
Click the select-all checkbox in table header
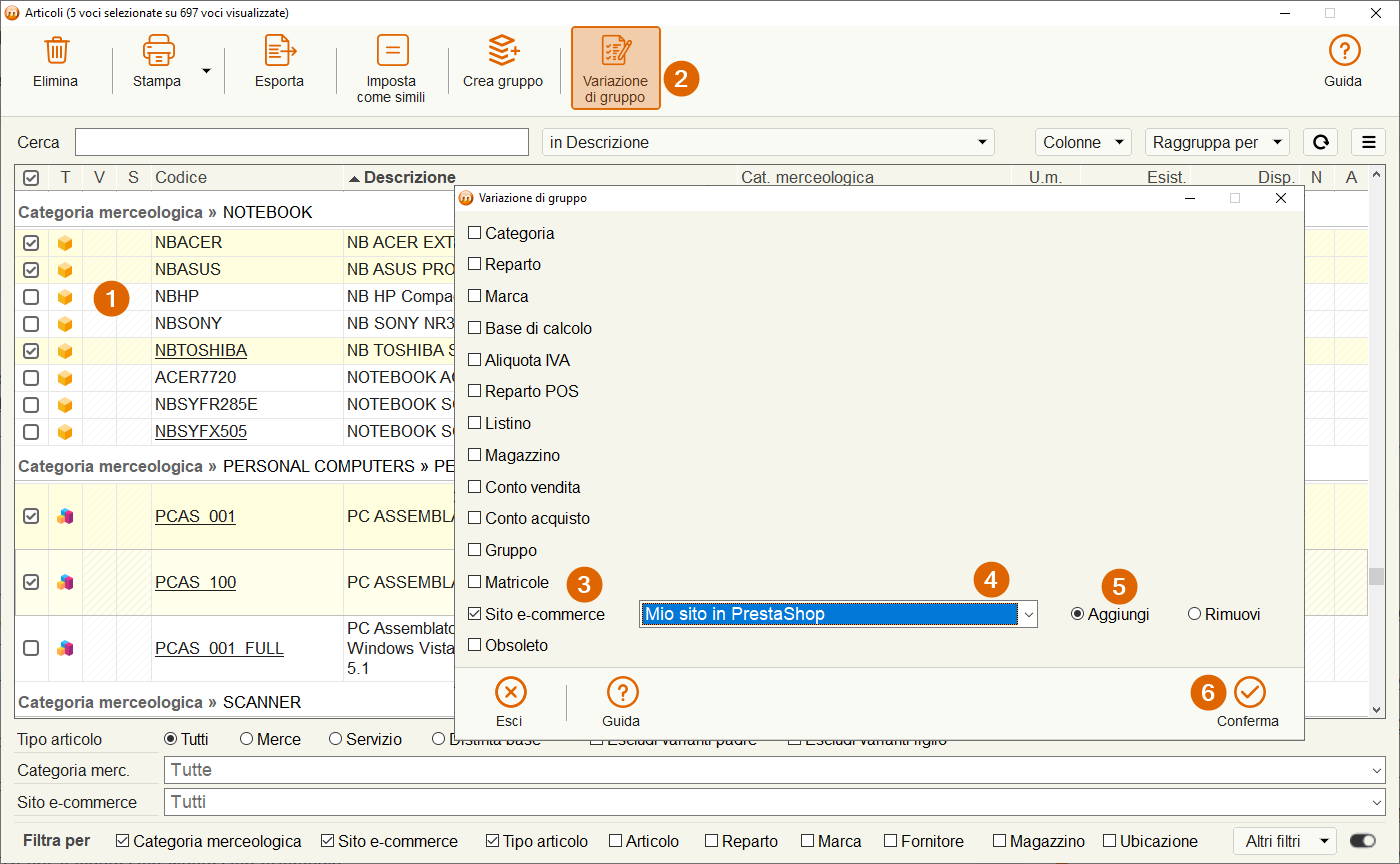click(x=31, y=177)
